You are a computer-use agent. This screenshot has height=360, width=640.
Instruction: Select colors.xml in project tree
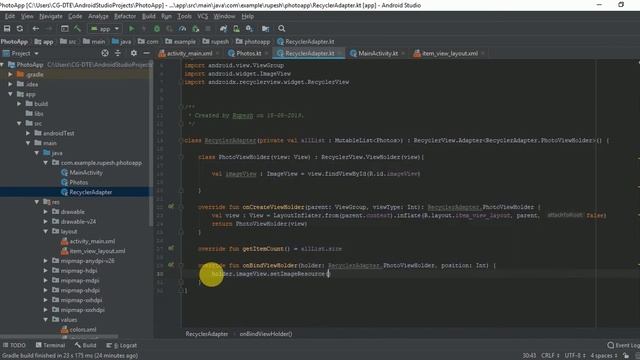(x=83, y=329)
